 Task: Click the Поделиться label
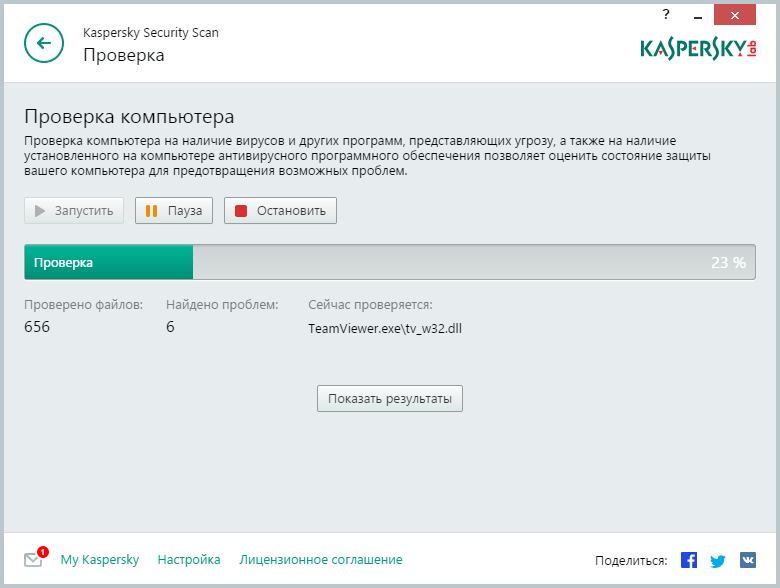[x=631, y=561]
